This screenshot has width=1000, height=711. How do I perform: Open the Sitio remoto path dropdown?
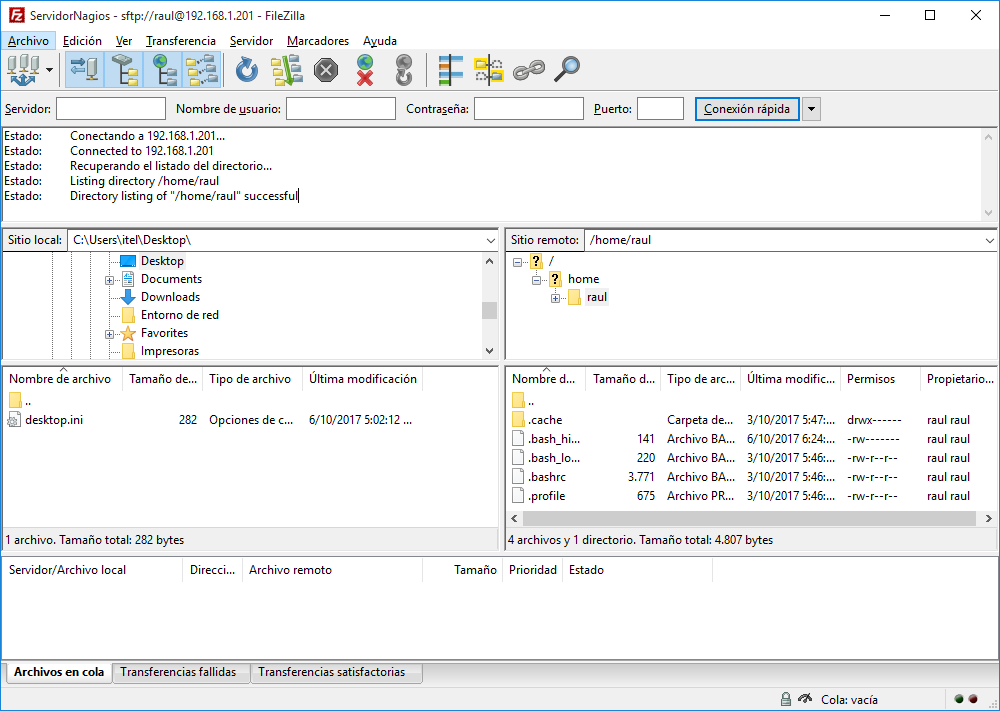[x=989, y=240]
